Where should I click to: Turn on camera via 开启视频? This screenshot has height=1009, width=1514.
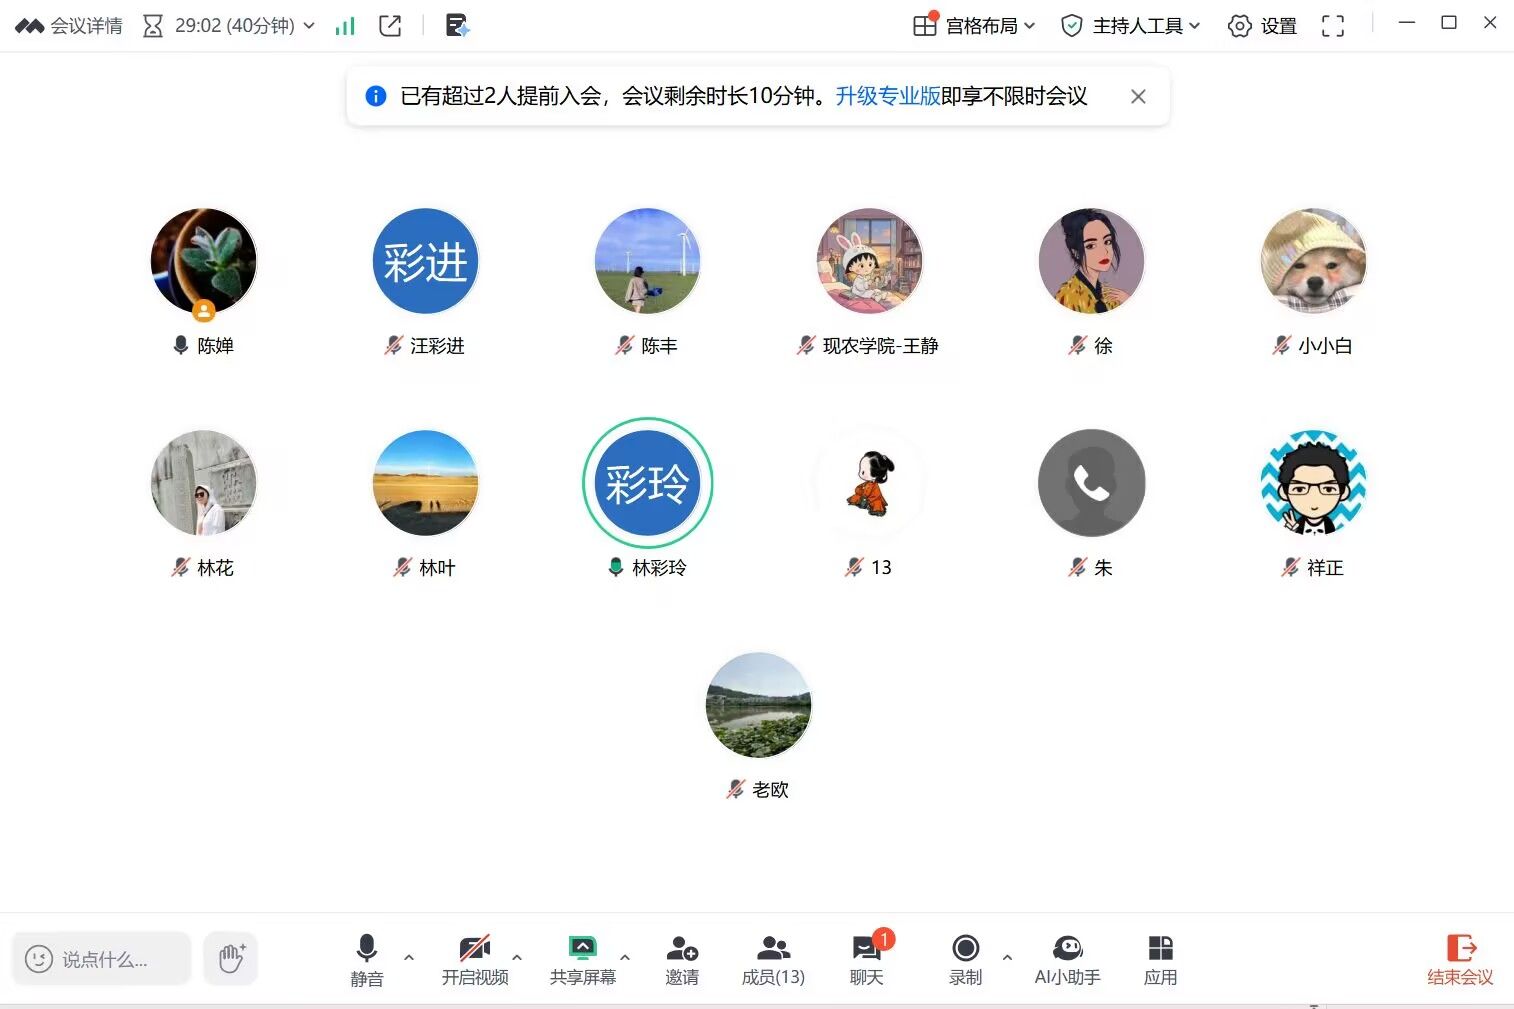point(475,959)
